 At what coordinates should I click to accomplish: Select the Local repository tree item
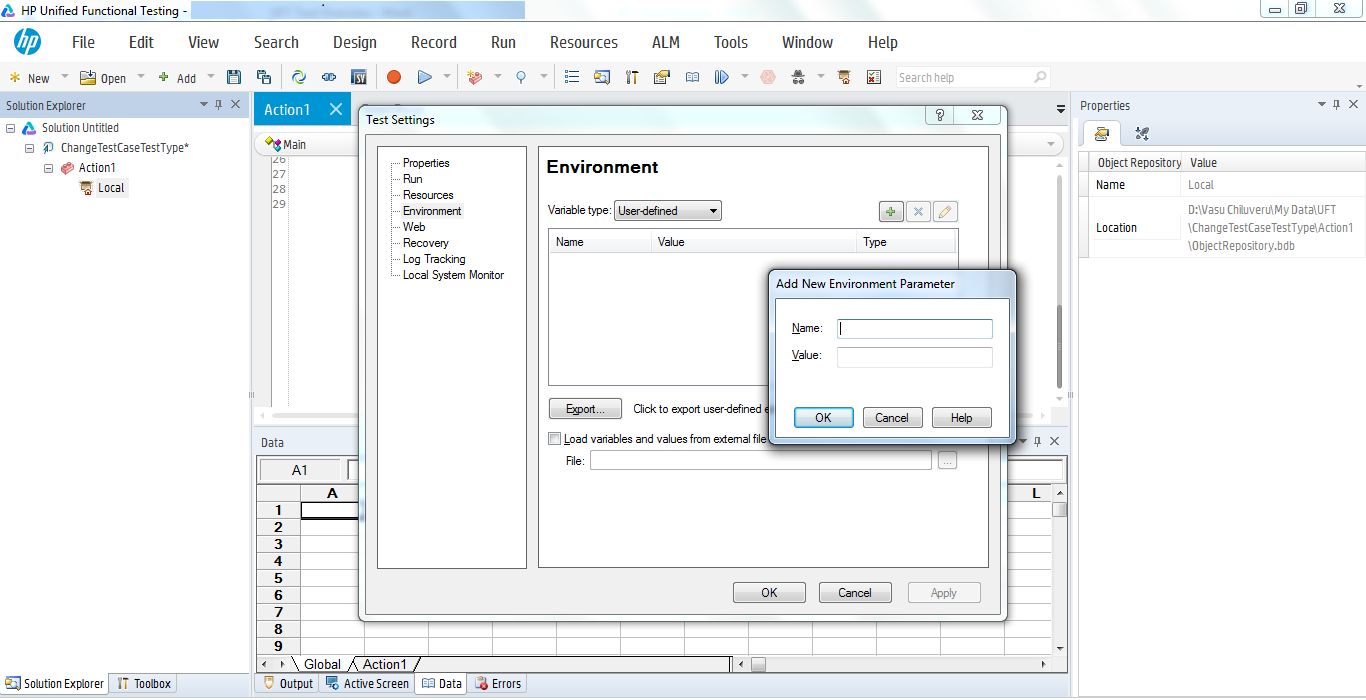[x=111, y=188]
